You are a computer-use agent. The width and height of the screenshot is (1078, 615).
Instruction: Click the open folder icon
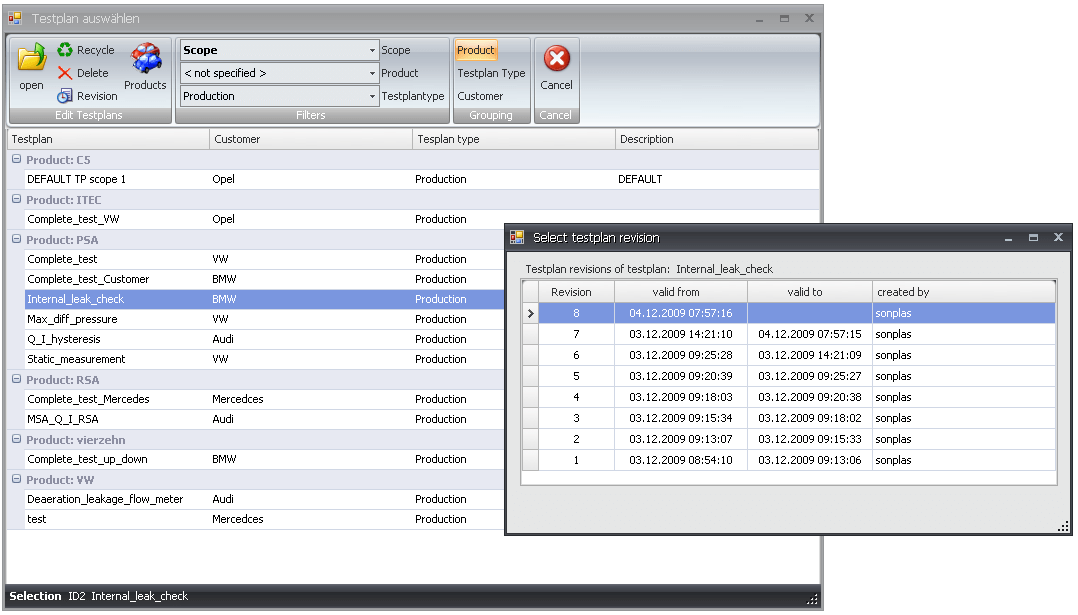[x=32, y=59]
